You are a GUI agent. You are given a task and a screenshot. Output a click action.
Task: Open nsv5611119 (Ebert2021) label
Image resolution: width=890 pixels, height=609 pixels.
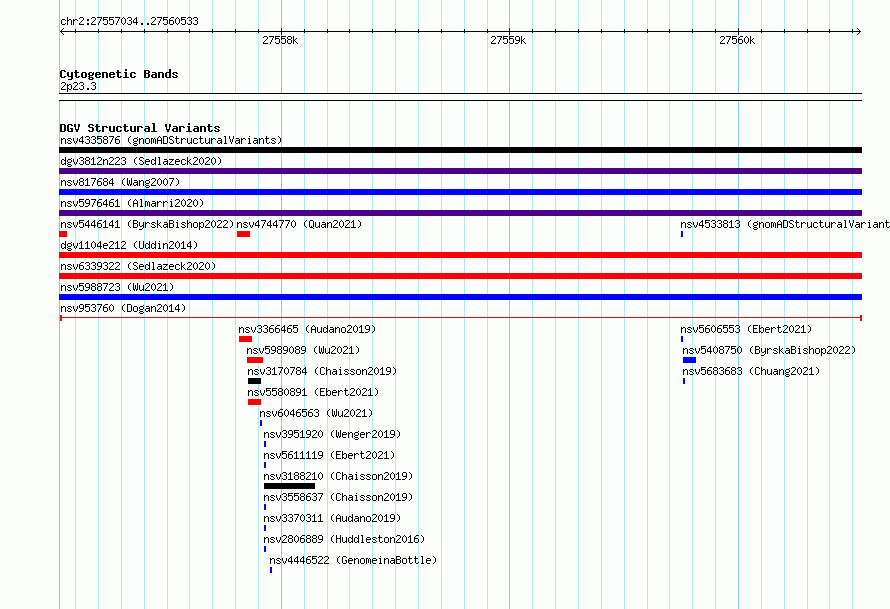pyautogui.click(x=329, y=455)
